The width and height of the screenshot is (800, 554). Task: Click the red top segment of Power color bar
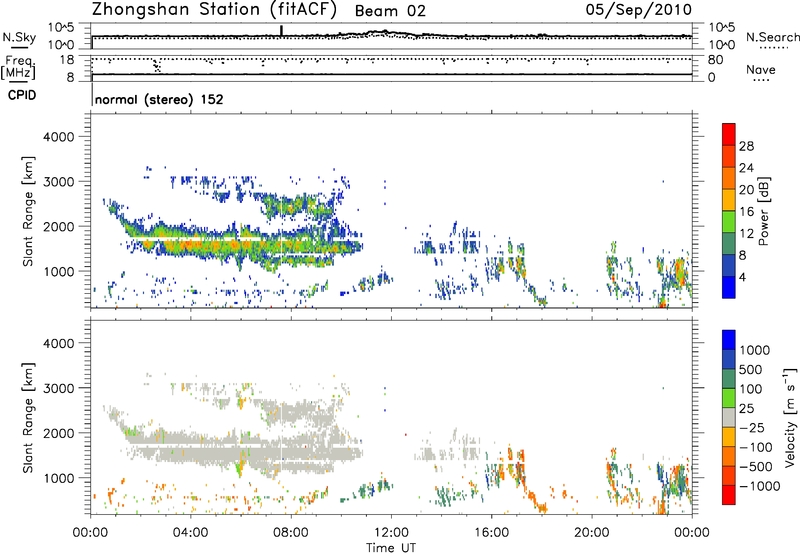click(729, 134)
